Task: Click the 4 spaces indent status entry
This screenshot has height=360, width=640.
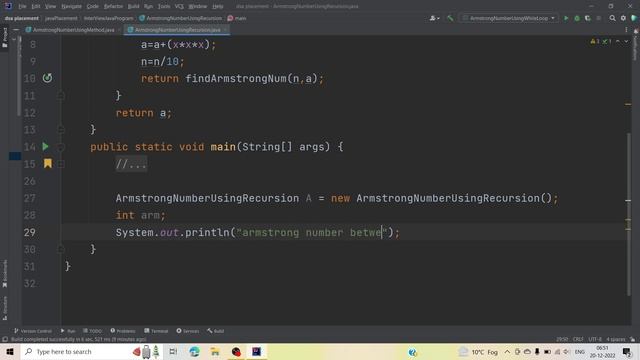Action: click(616, 339)
